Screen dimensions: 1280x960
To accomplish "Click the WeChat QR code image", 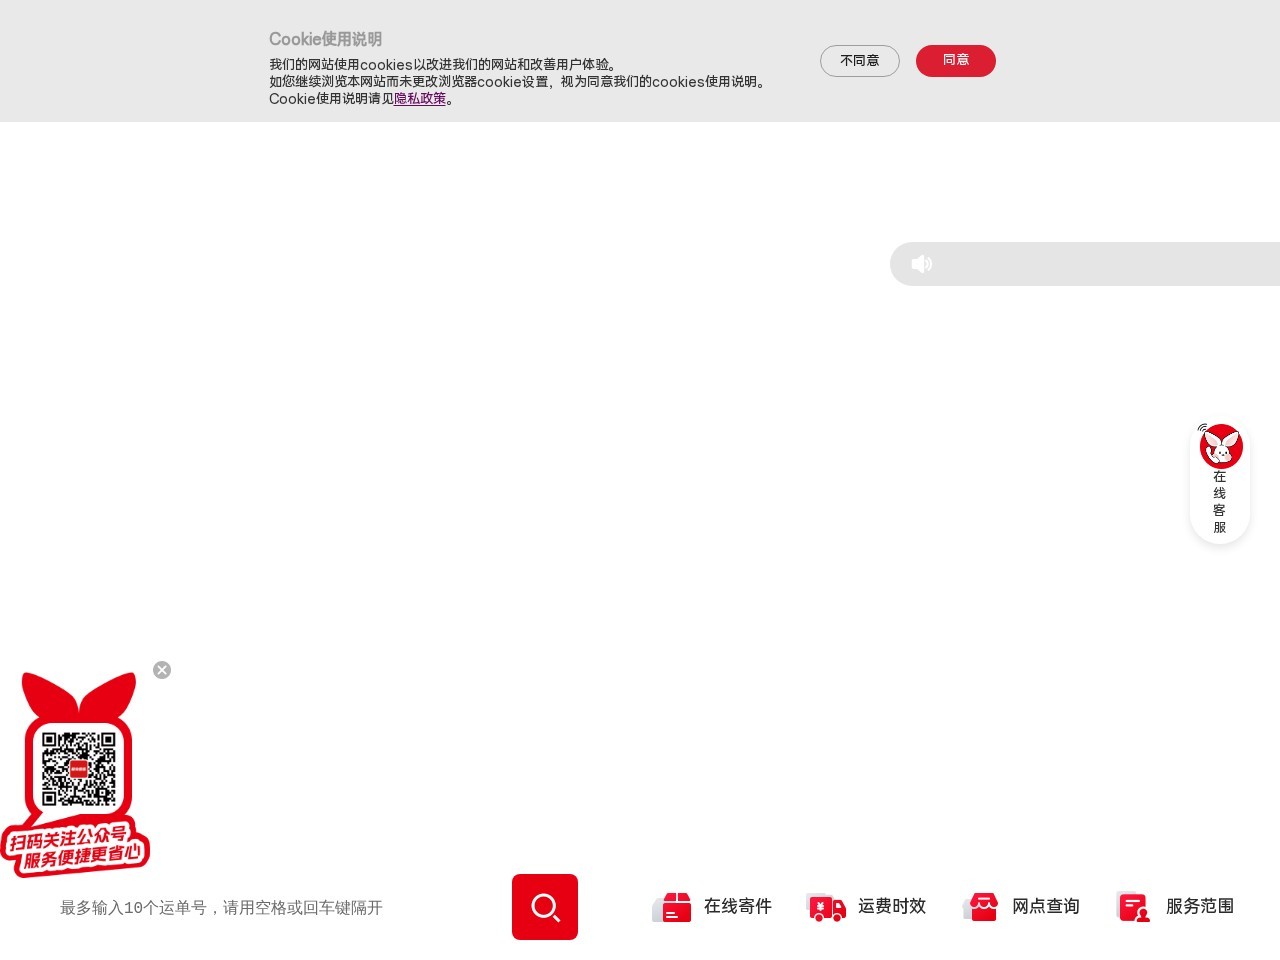I will click(79, 768).
